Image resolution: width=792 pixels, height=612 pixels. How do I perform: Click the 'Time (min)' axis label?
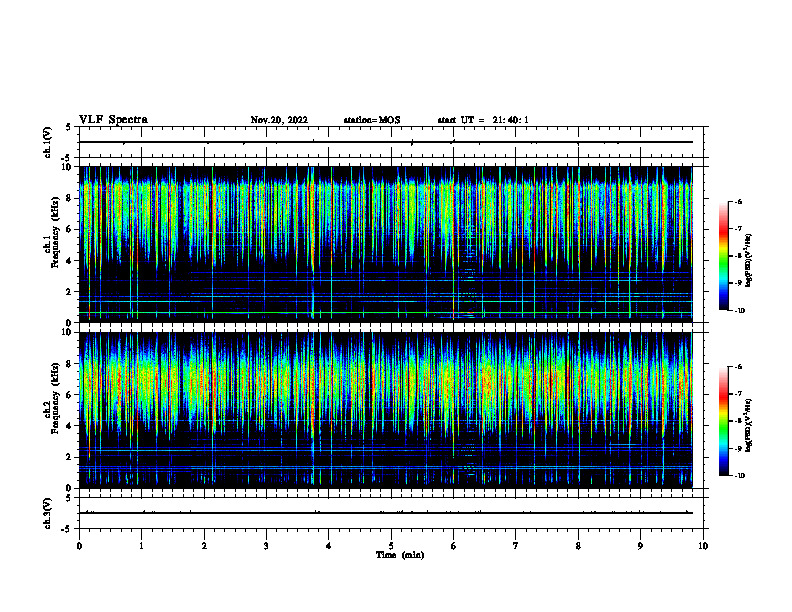click(400, 555)
